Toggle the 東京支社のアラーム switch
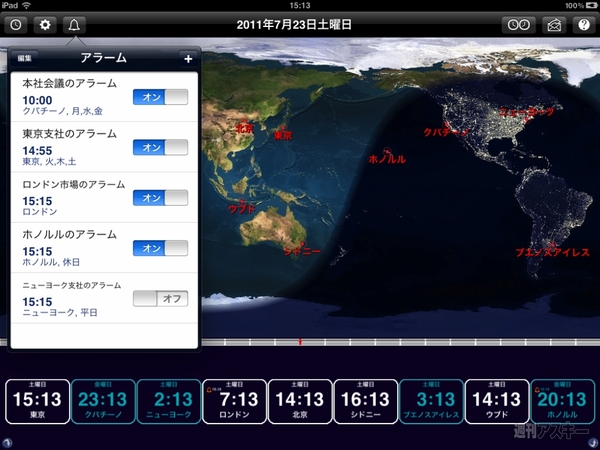This screenshot has width=600, height=450. click(160, 147)
